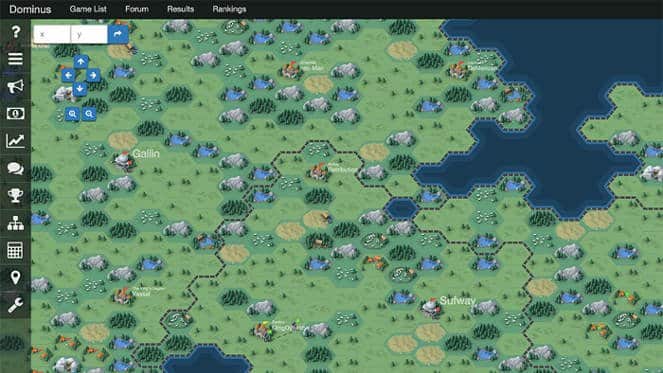The image size is (663, 373).
Task: Open the Forum menu item
Action: coord(137,9)
